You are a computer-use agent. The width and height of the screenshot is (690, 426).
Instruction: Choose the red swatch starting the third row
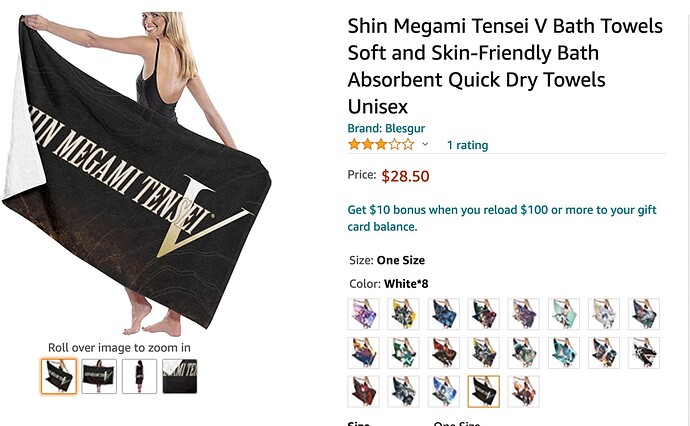[363, 391]
